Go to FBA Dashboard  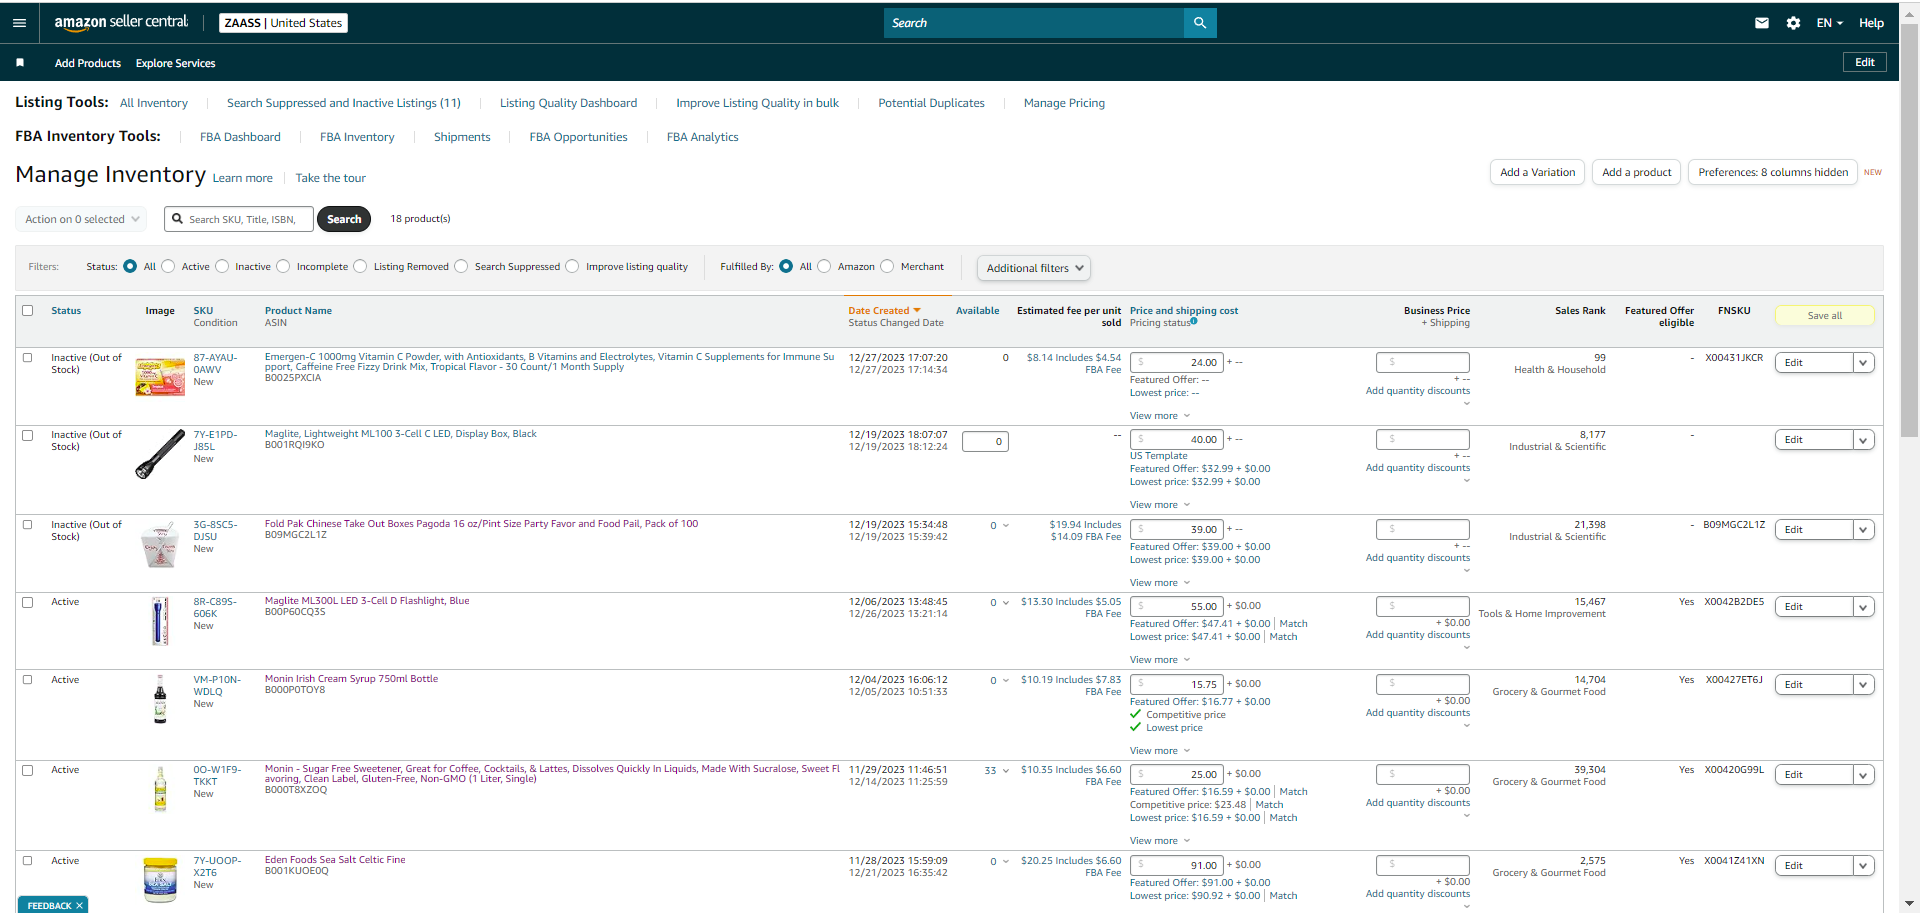tap(240, 137)
